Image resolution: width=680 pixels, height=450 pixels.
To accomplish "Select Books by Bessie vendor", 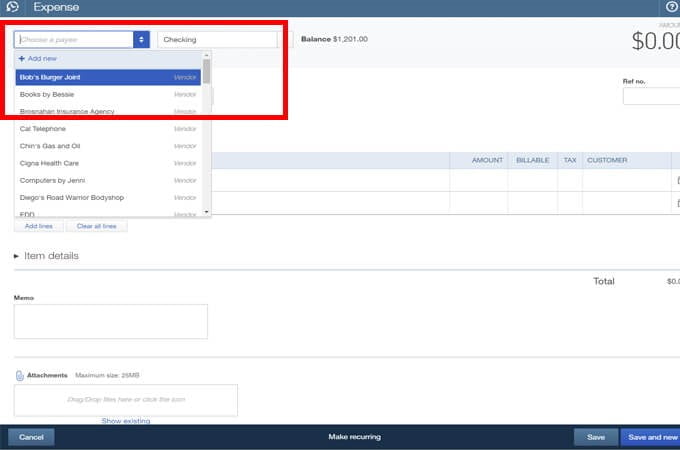I will [108, 95].
